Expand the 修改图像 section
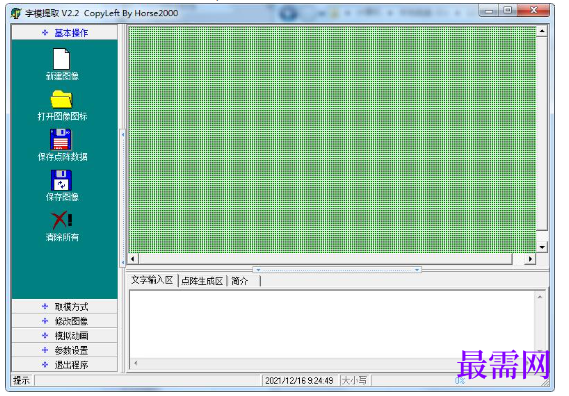 point(65,321)
